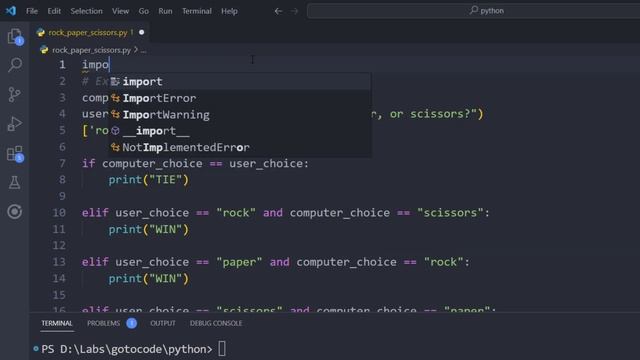
Task: Click the Python file icon in tab
Action: pos(40,33)
